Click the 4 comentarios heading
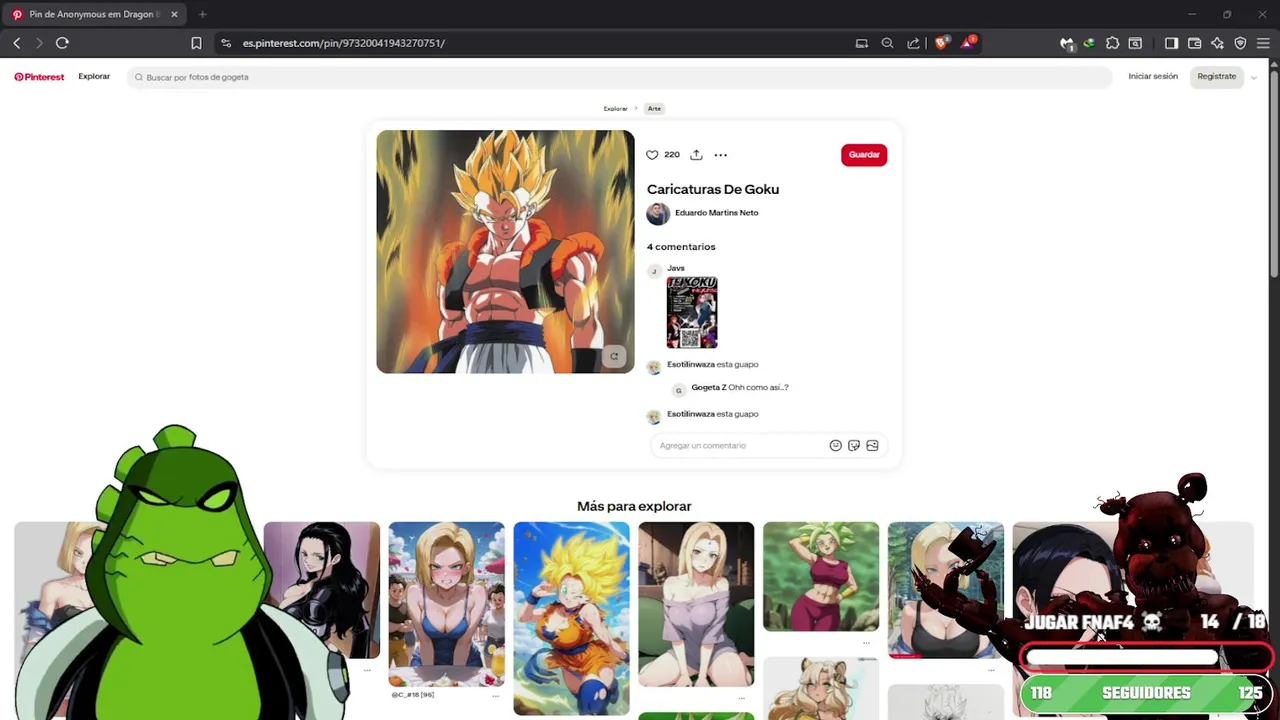The width and height of the screenshot is (1280, 720). tap(681, 247)
